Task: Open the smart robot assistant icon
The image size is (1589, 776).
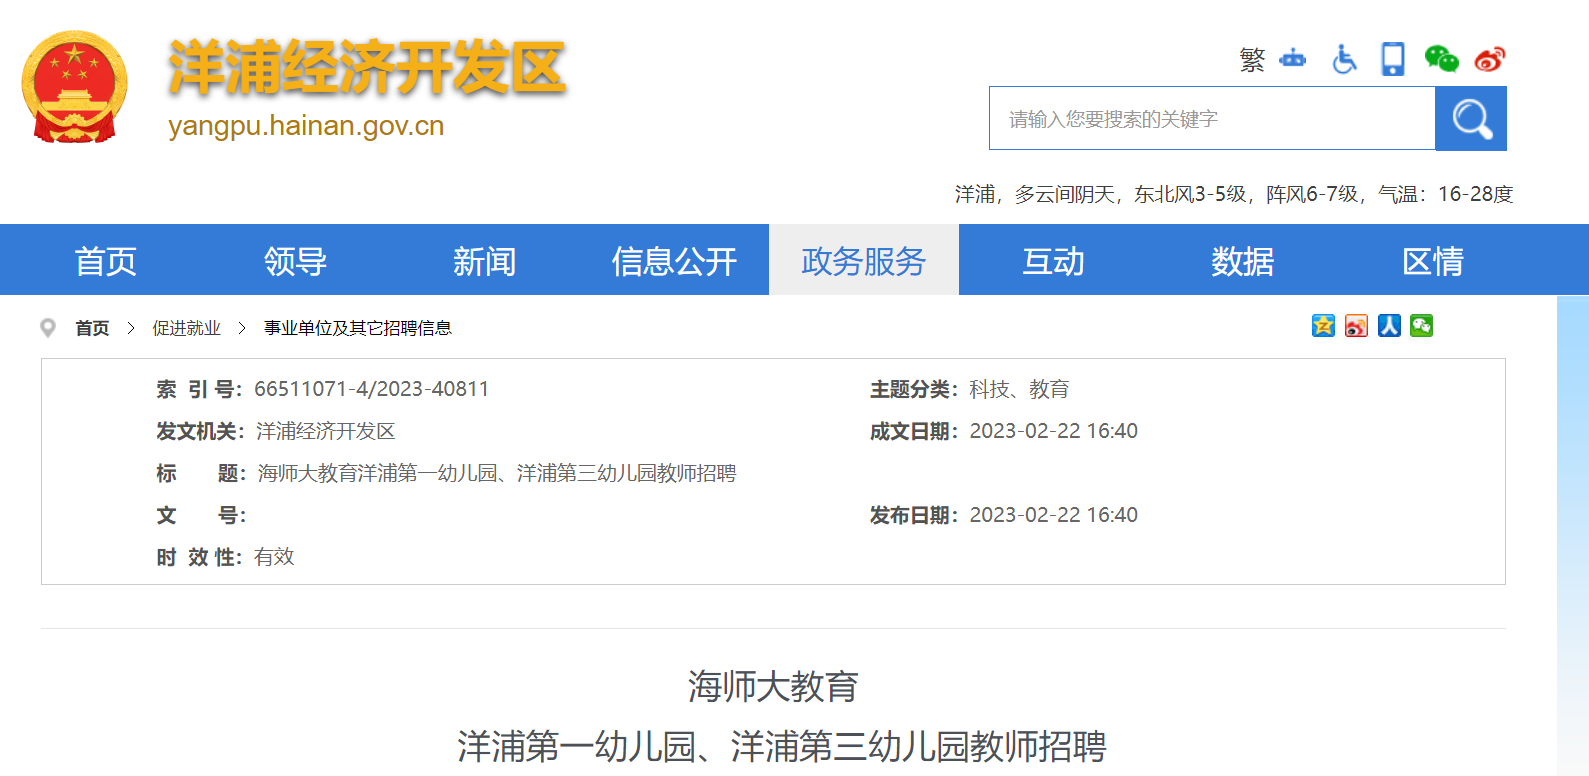Action: pos(1293,59)
